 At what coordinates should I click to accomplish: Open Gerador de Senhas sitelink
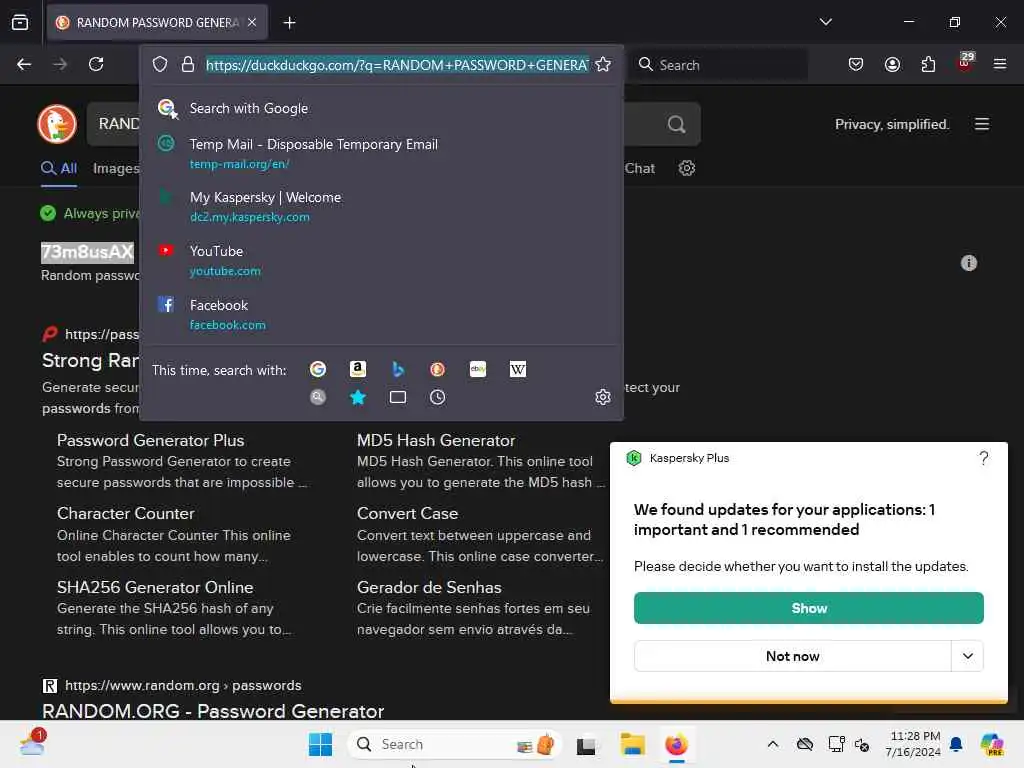click(x=429, y=588)
